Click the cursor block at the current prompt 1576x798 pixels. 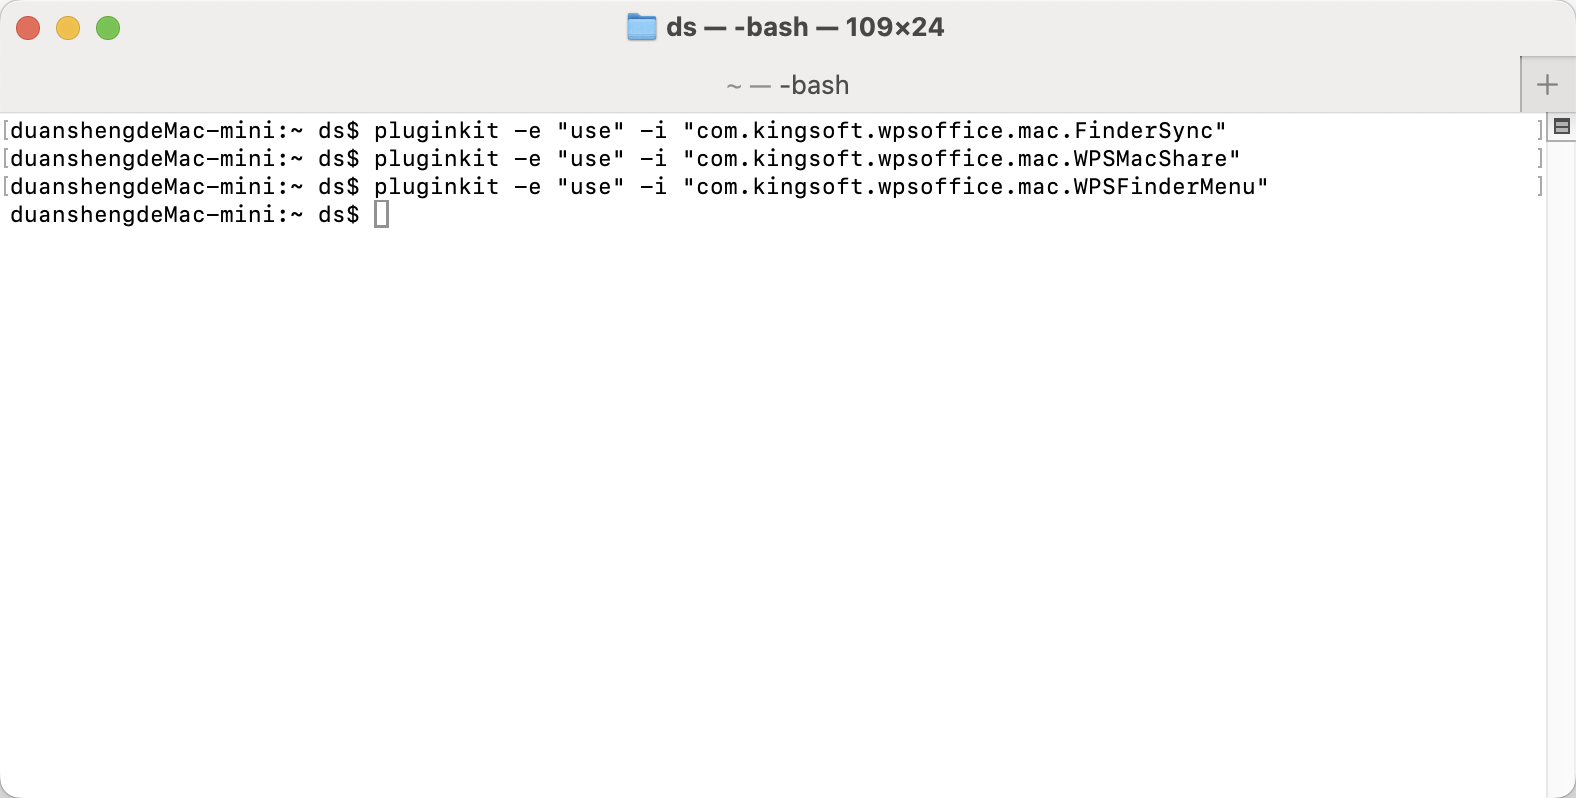pyautogui.click(x=381, y=214)
